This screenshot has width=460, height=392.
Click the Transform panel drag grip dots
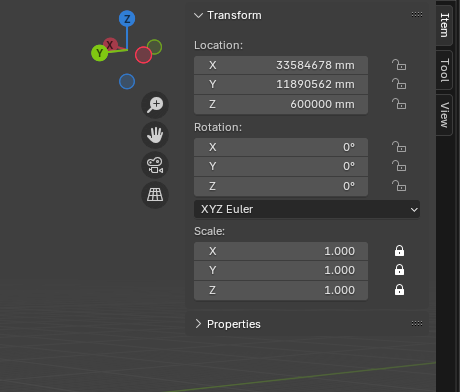click(417, 15)
